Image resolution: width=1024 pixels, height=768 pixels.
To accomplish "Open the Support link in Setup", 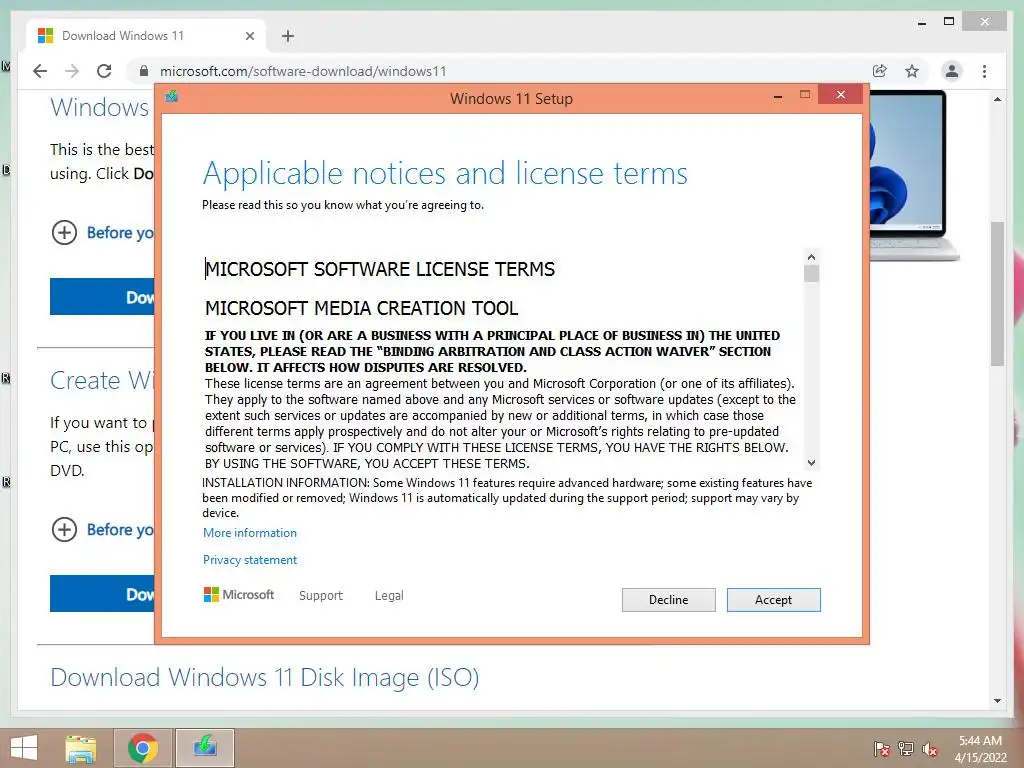I will pyautogui.click(x=321, y=596).
